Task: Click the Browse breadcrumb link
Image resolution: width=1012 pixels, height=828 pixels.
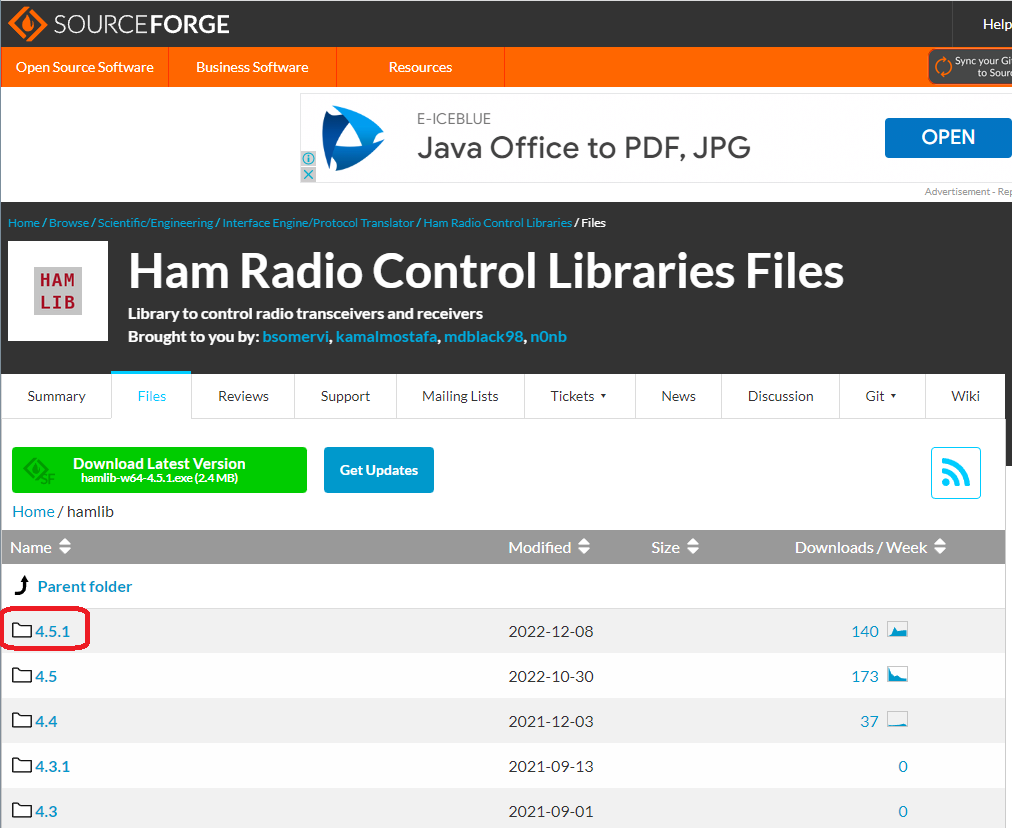Action: 69,223
